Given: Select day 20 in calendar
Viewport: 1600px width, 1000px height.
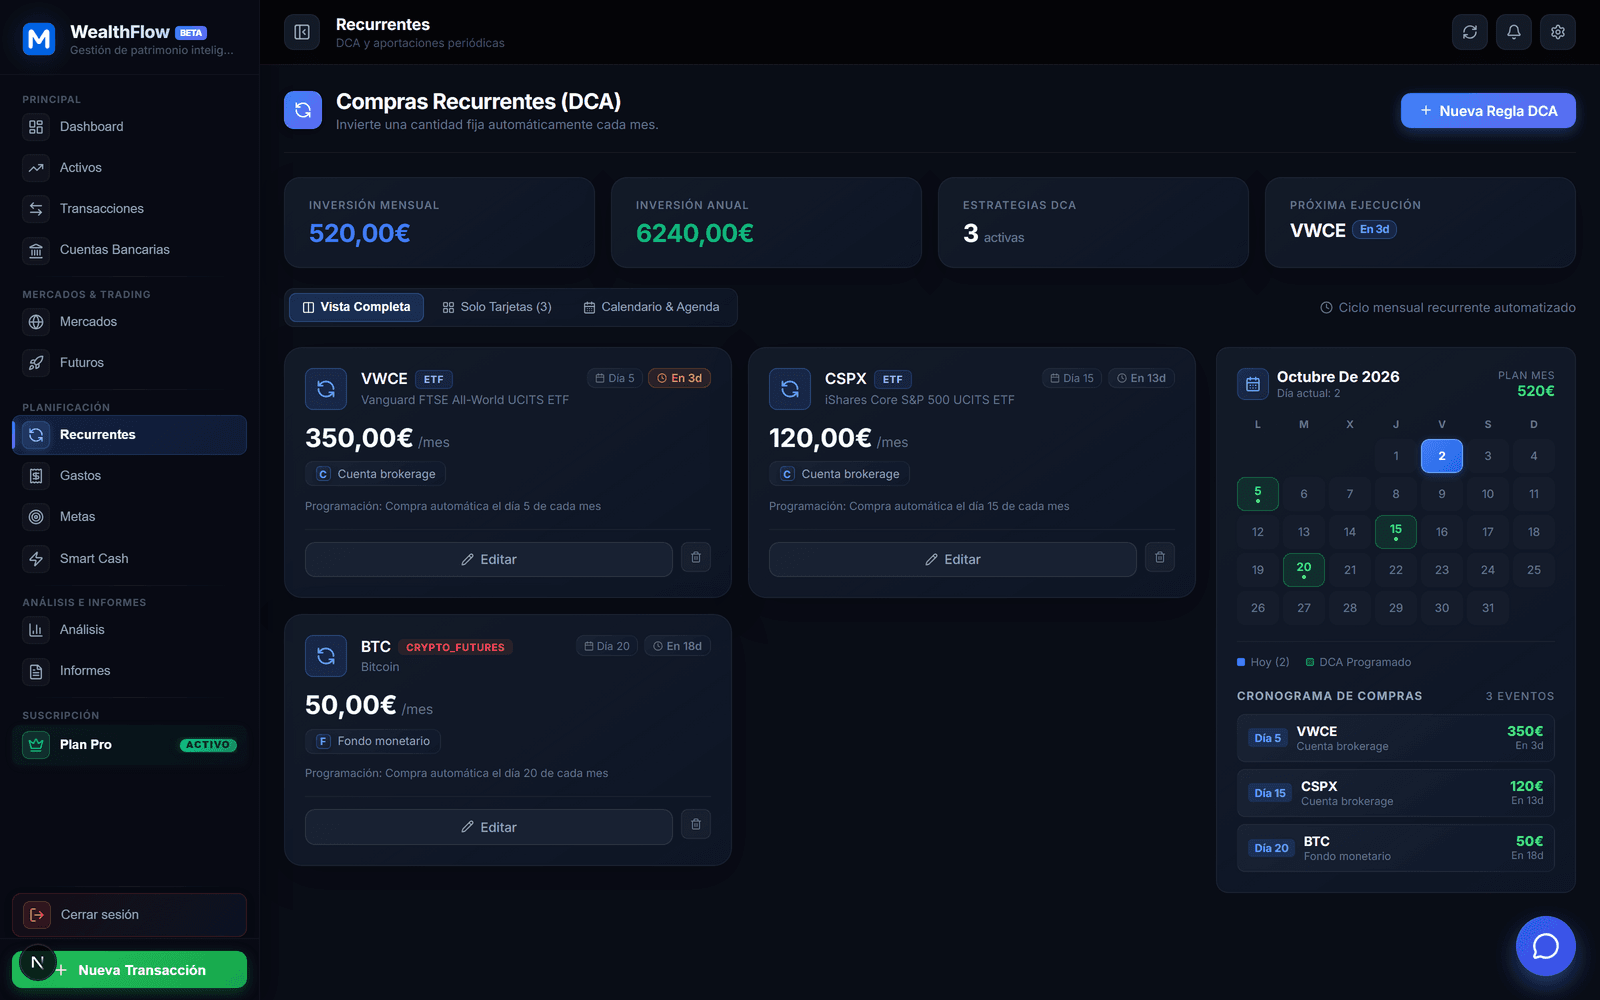Looking at the screenshot, I should click(1304, 570).
